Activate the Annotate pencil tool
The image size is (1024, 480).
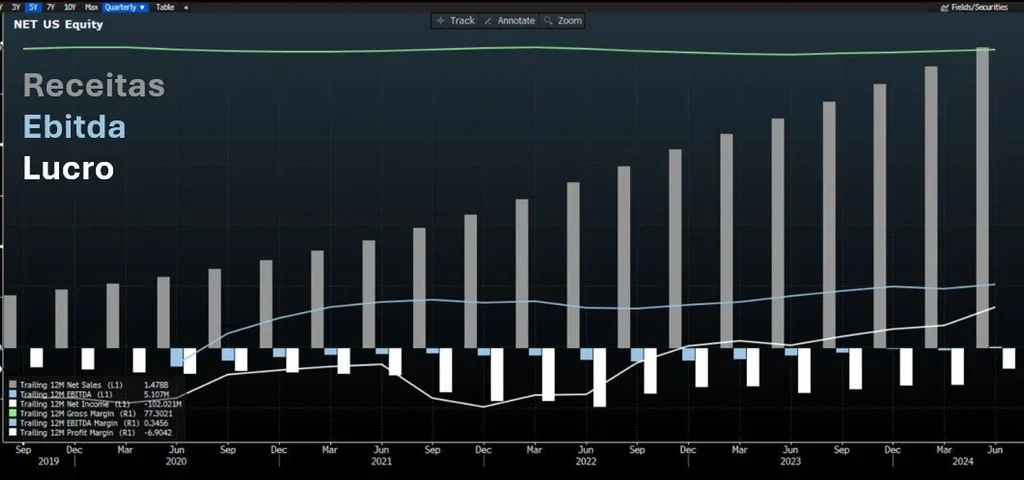(509, 21)
